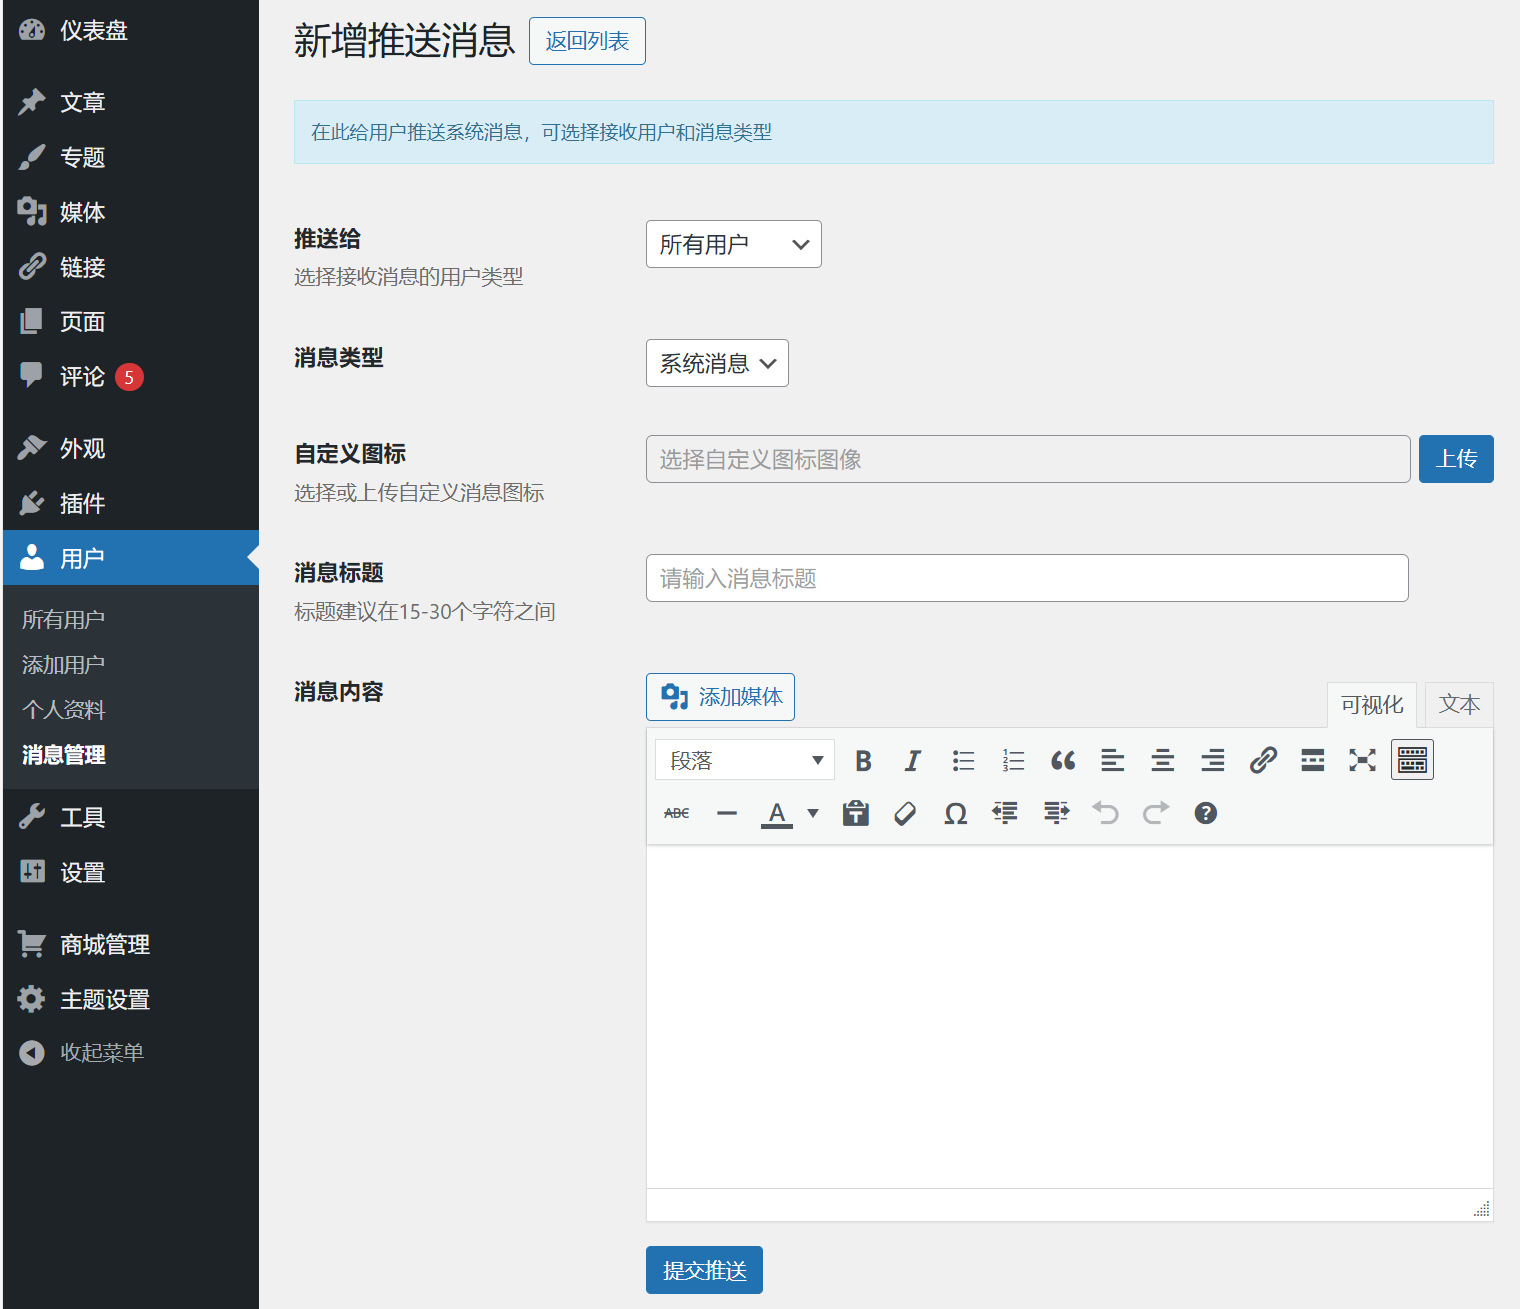Open 用户 users menu
Screen dimensions: 1520x1309
tap(130, 558)
